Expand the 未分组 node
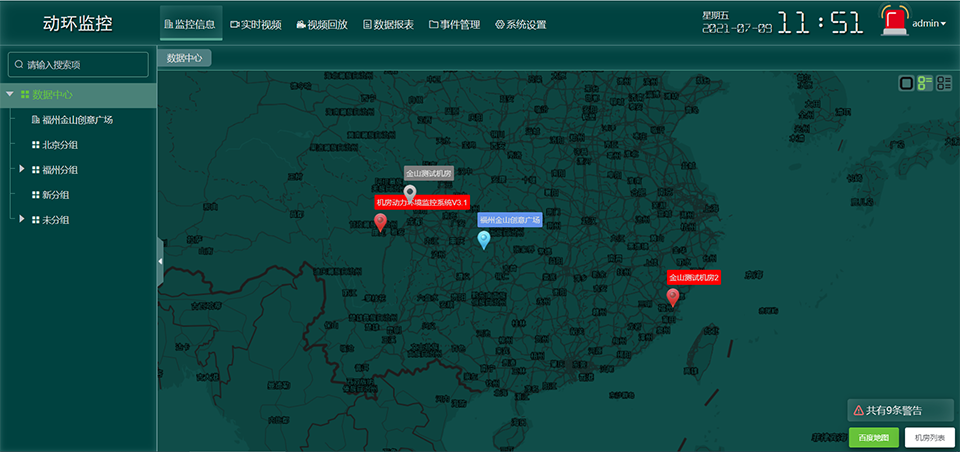This screenshot has height=452, width=960. click(x=22, y=219)
